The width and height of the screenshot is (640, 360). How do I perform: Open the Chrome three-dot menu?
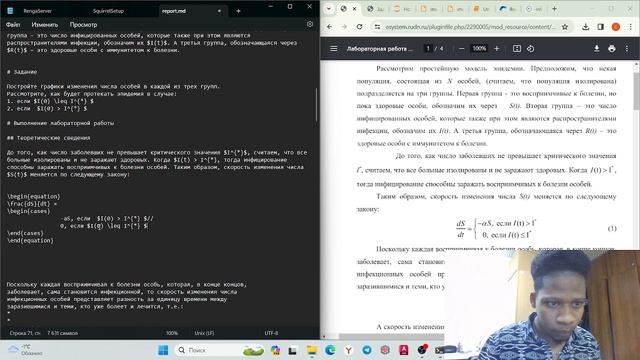click(x=631, y=27)
